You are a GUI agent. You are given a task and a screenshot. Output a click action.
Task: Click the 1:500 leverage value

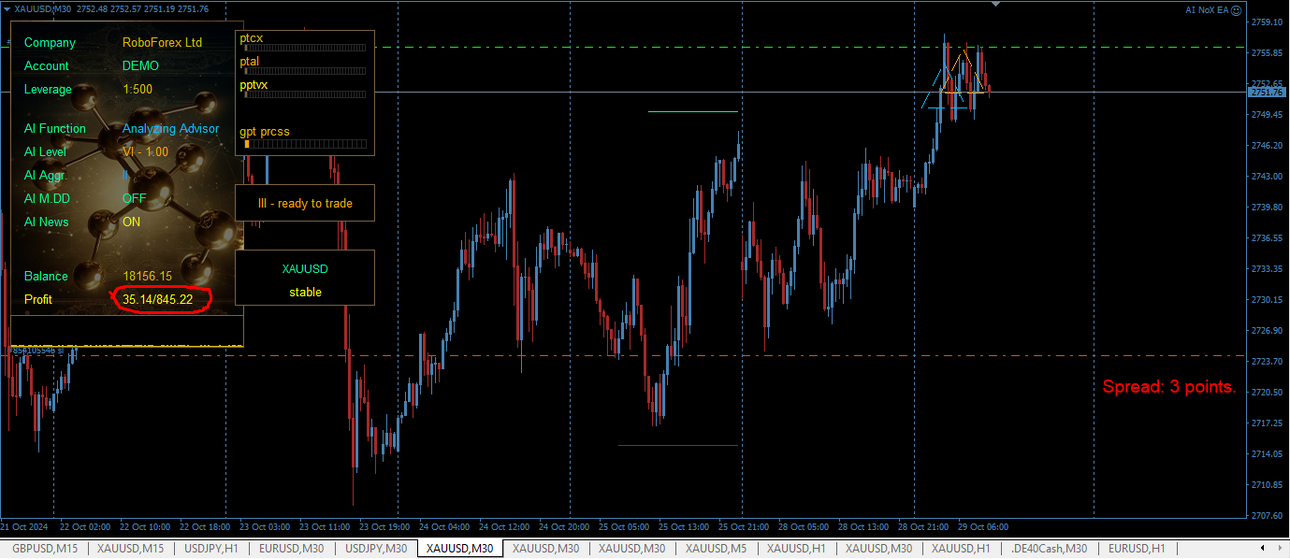(138, 89)
